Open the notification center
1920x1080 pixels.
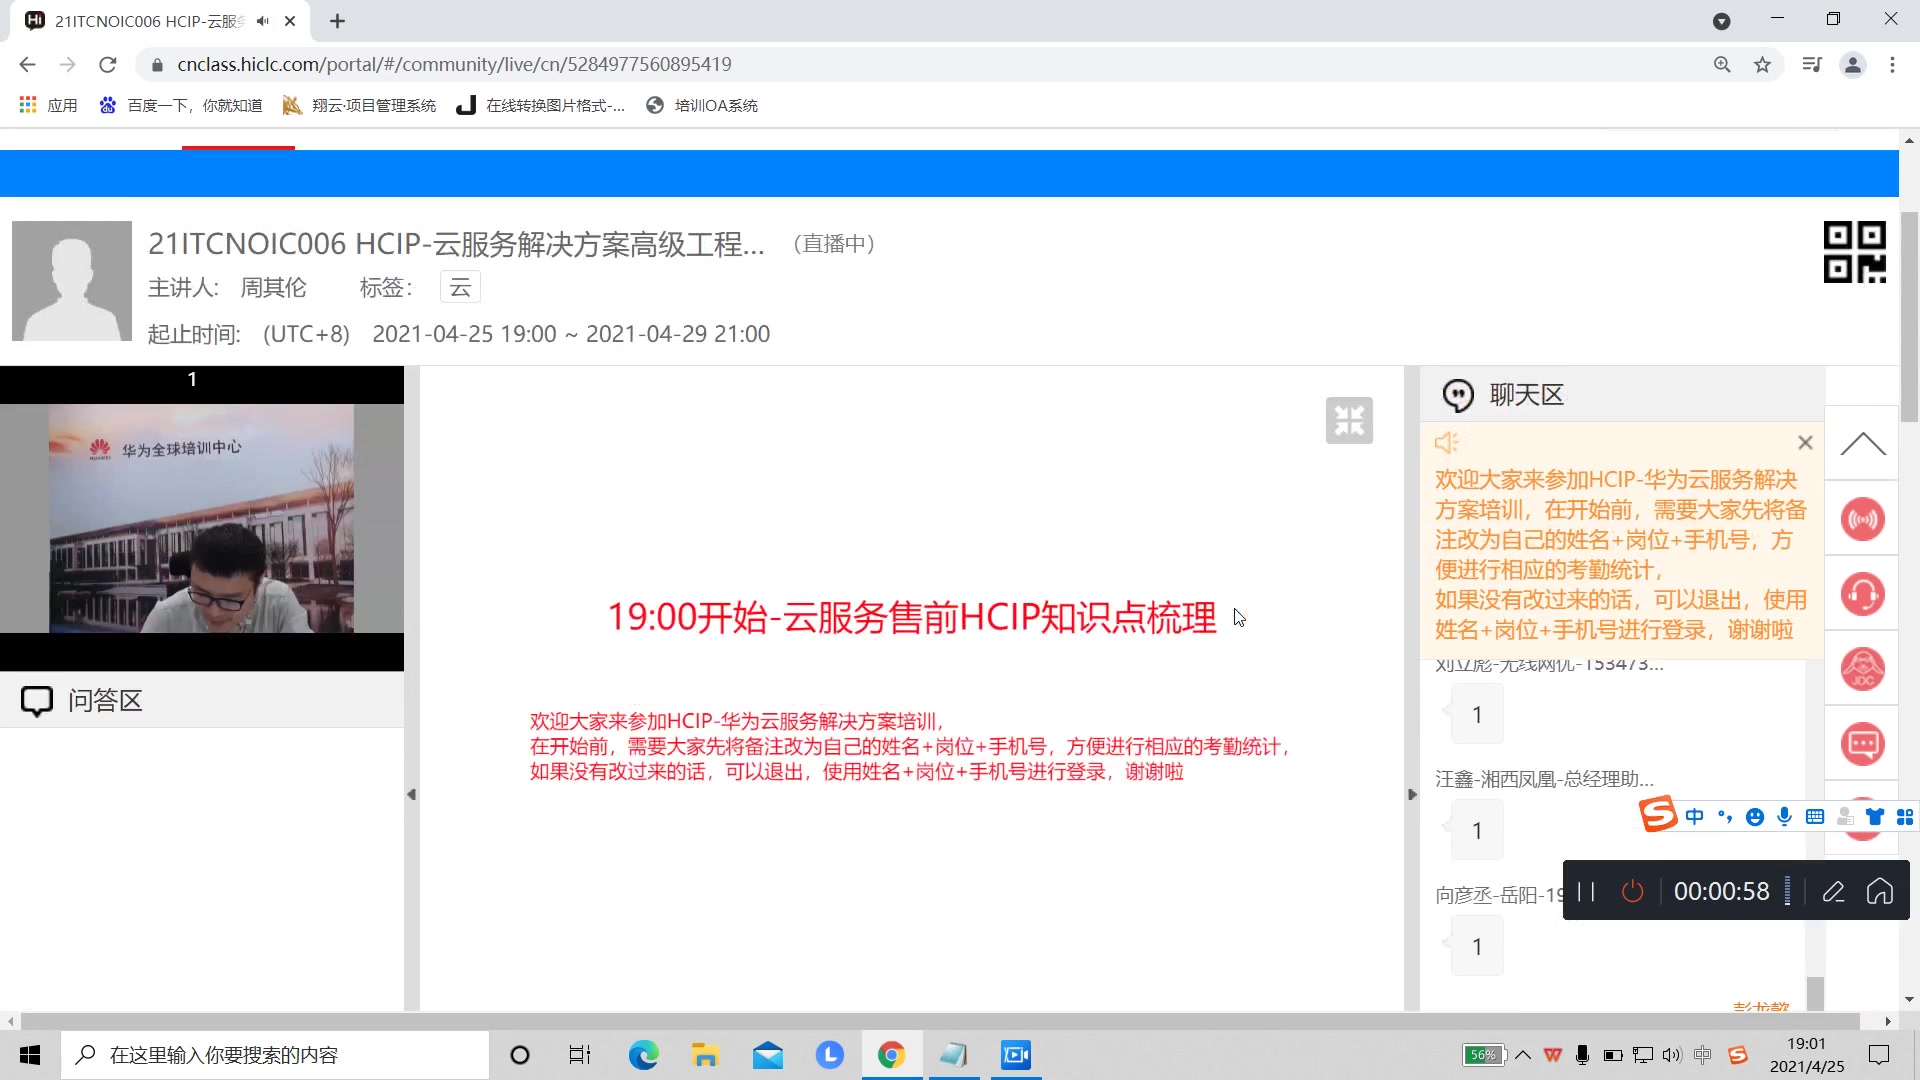(1880, 1055)
